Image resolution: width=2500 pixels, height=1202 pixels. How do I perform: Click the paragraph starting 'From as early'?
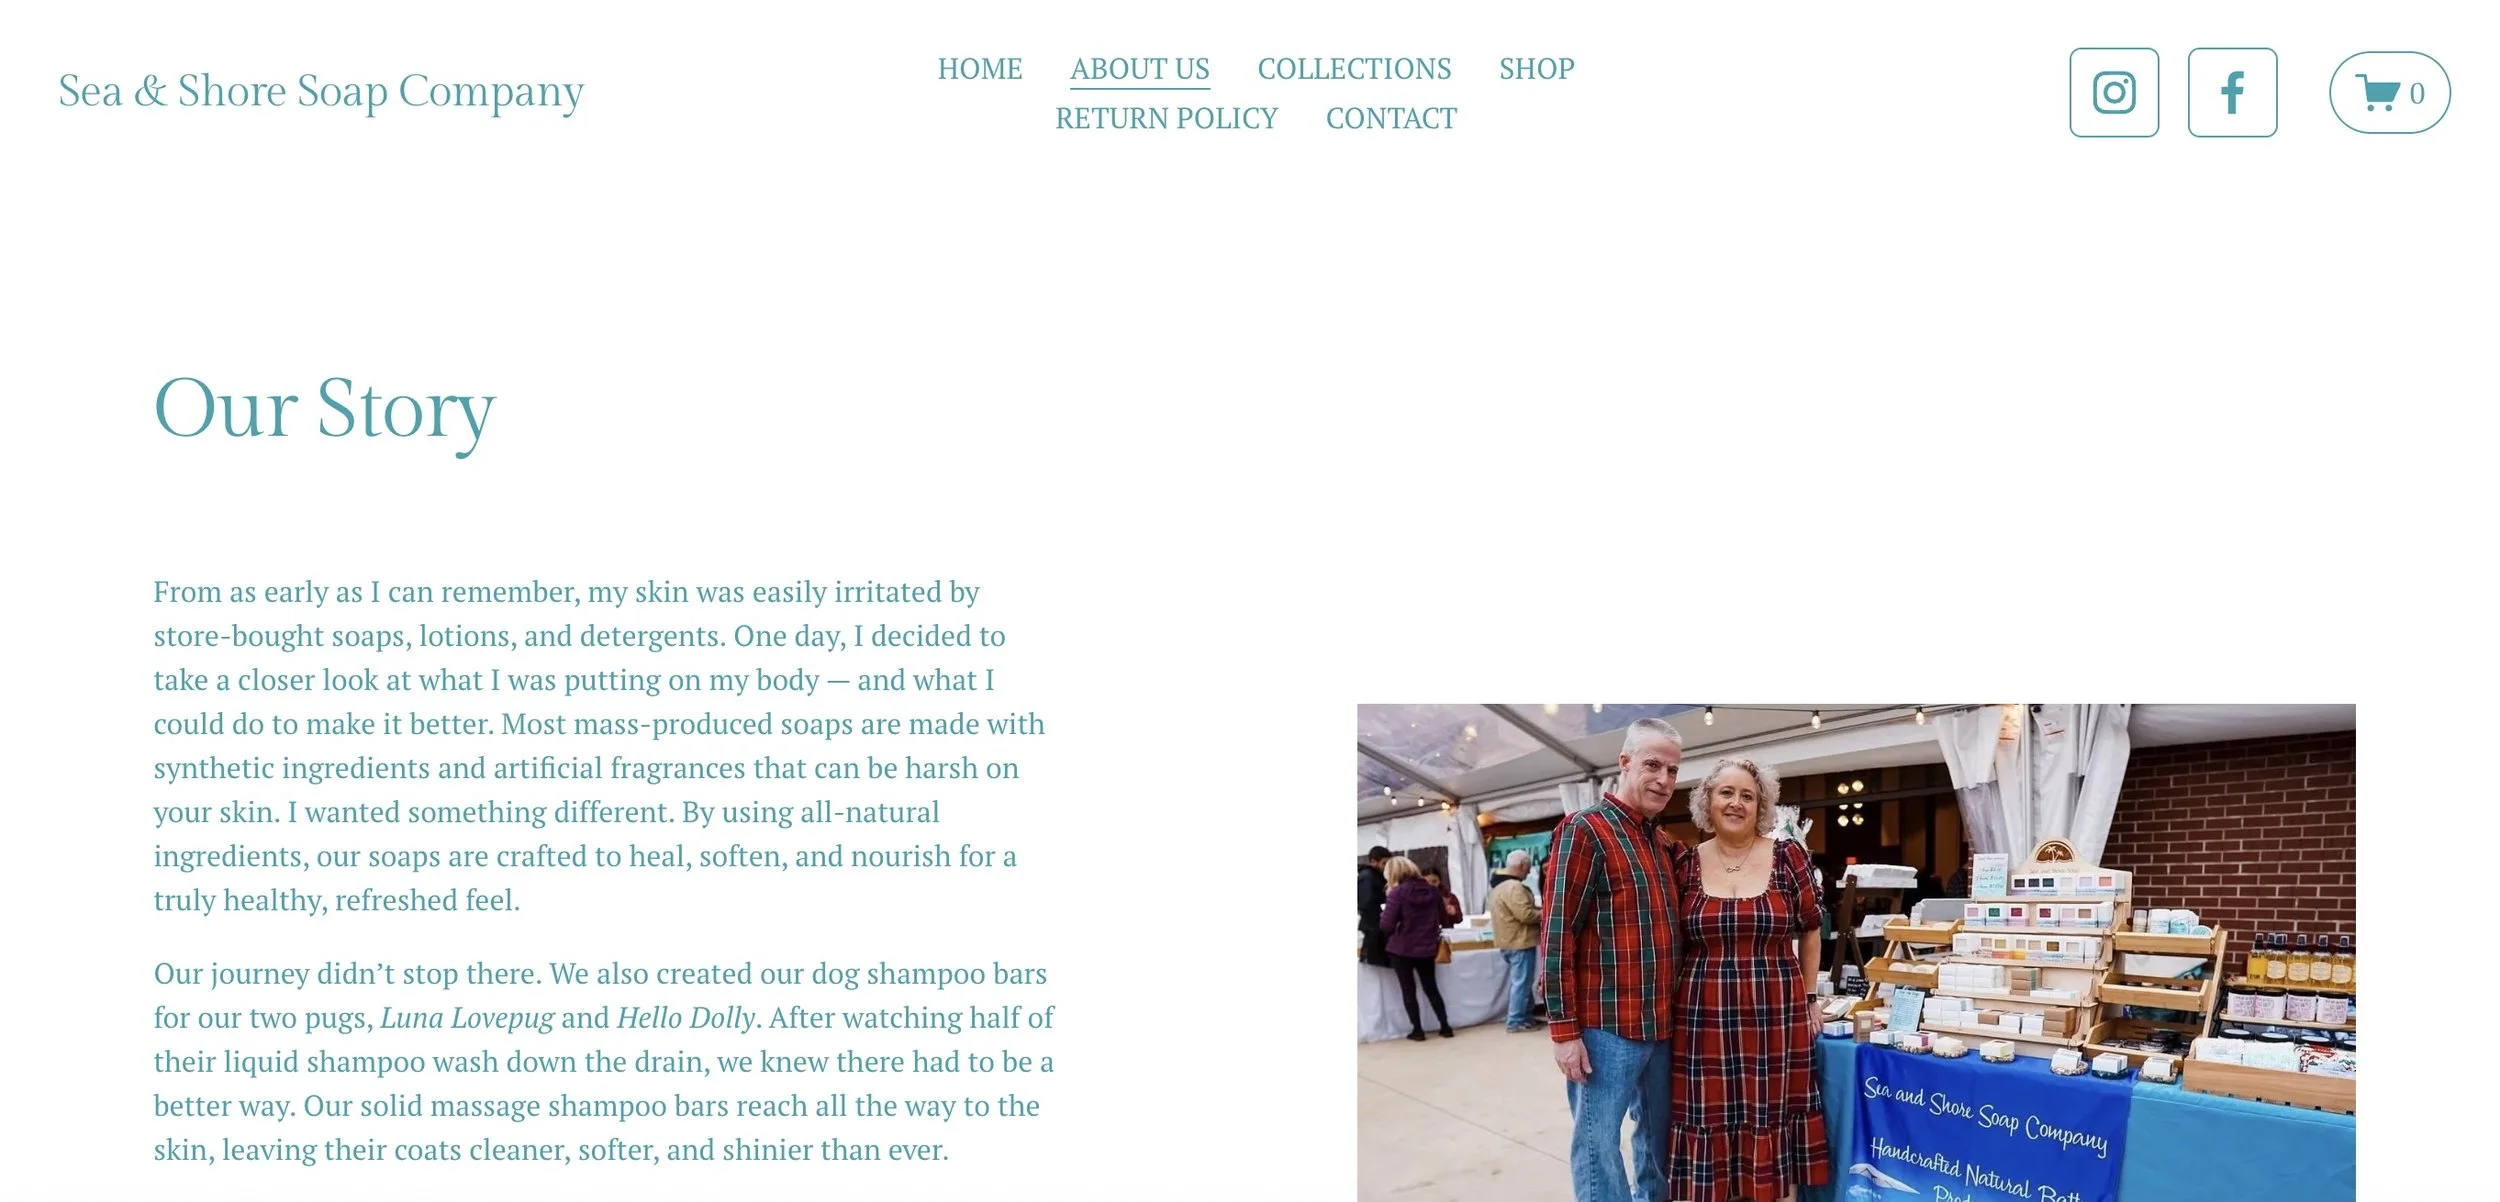[600, 746]
